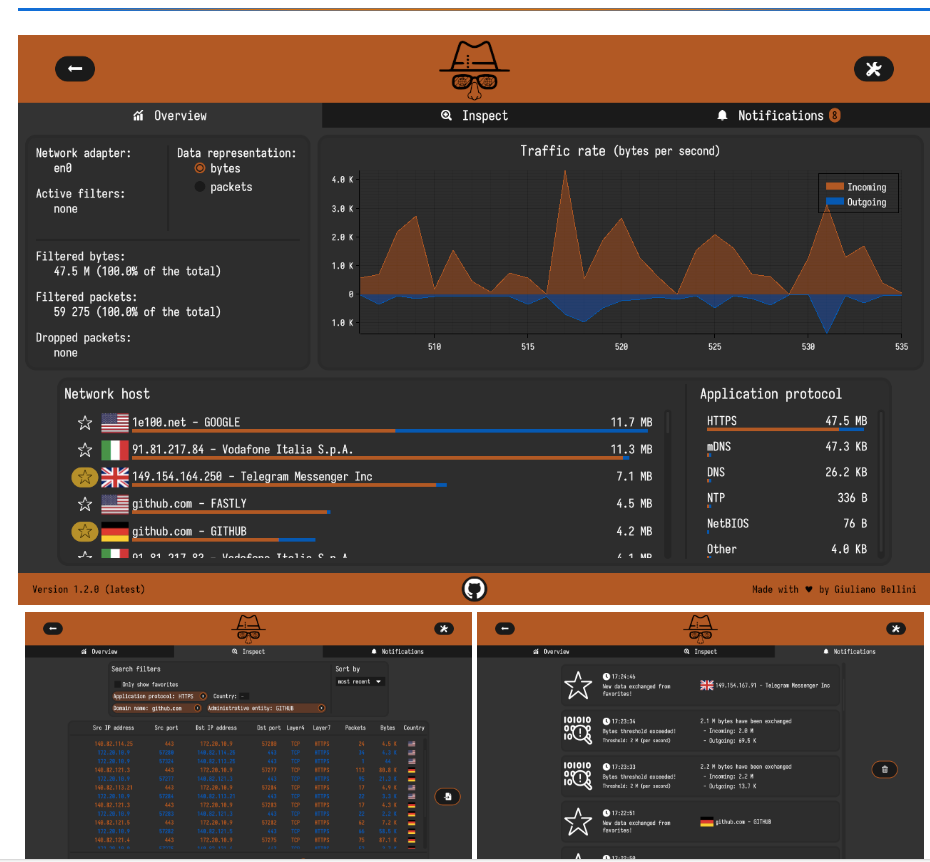The image size is (930, 862).
Task: Select Other protocol row showing 4.0 KB
Action: coord(786,550)
